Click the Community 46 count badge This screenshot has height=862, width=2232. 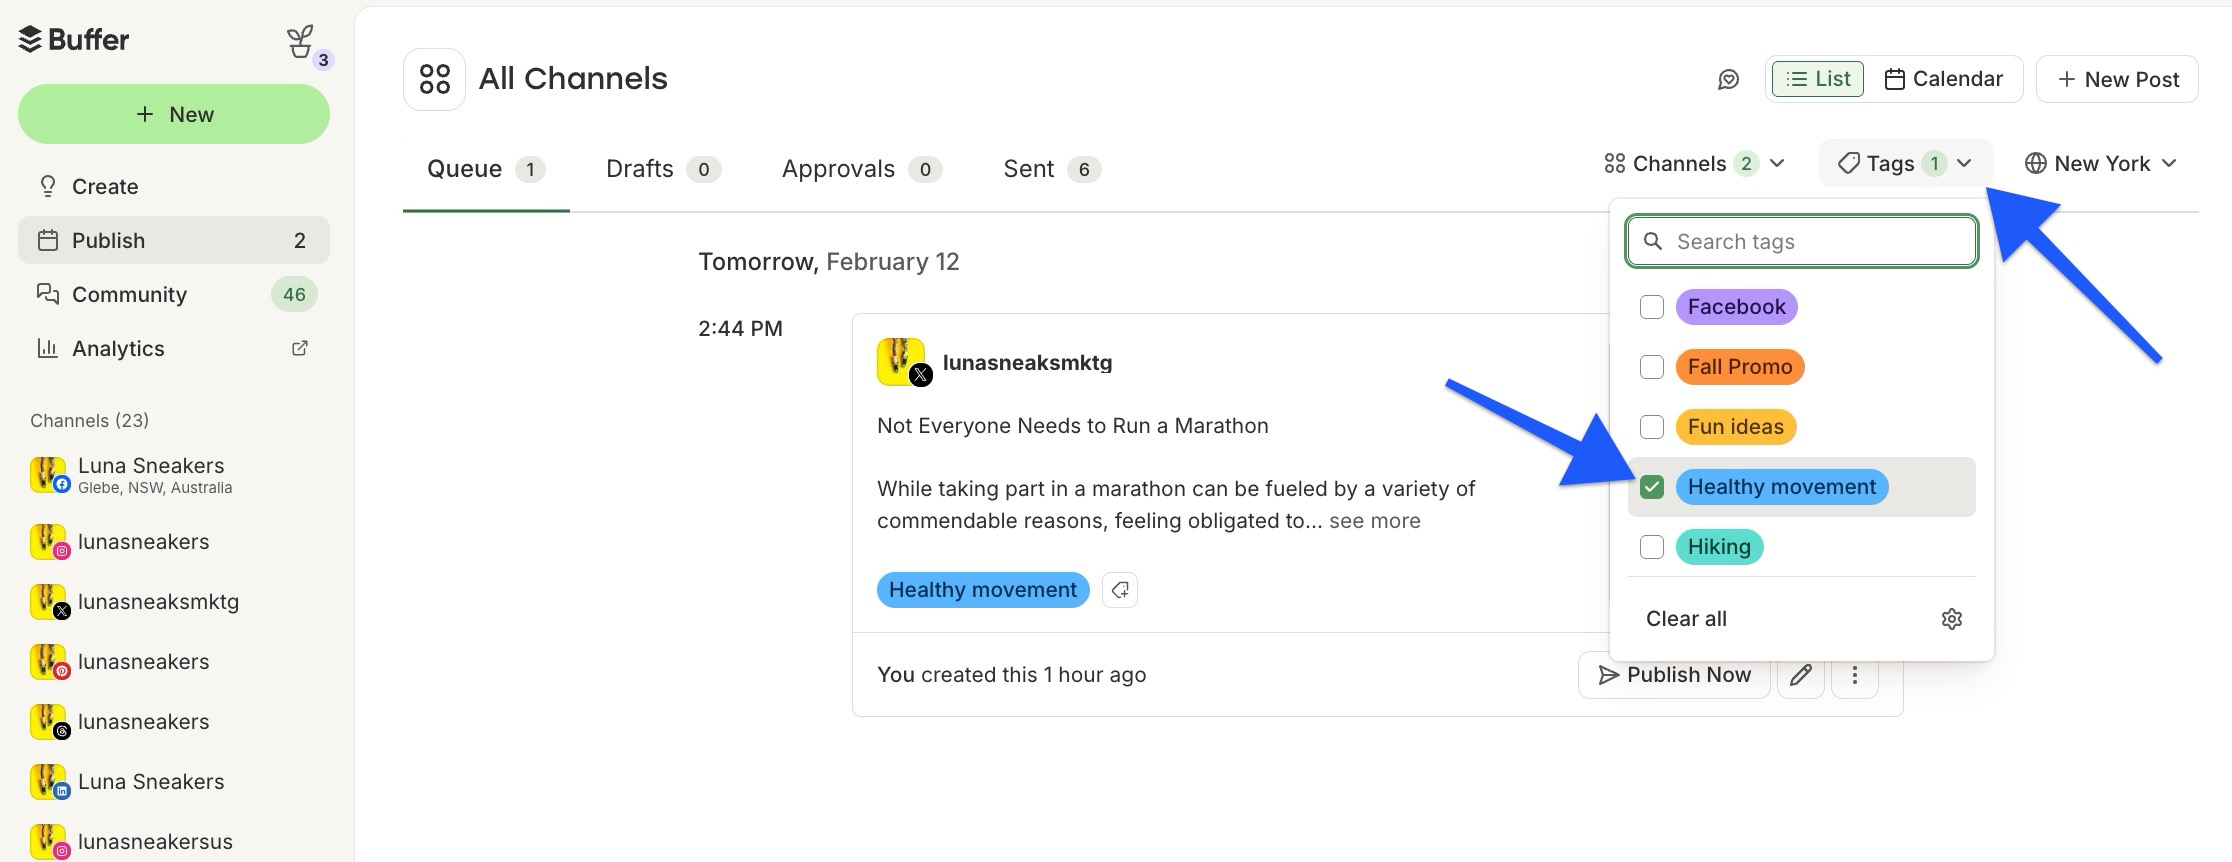click(x=294, y=295)
